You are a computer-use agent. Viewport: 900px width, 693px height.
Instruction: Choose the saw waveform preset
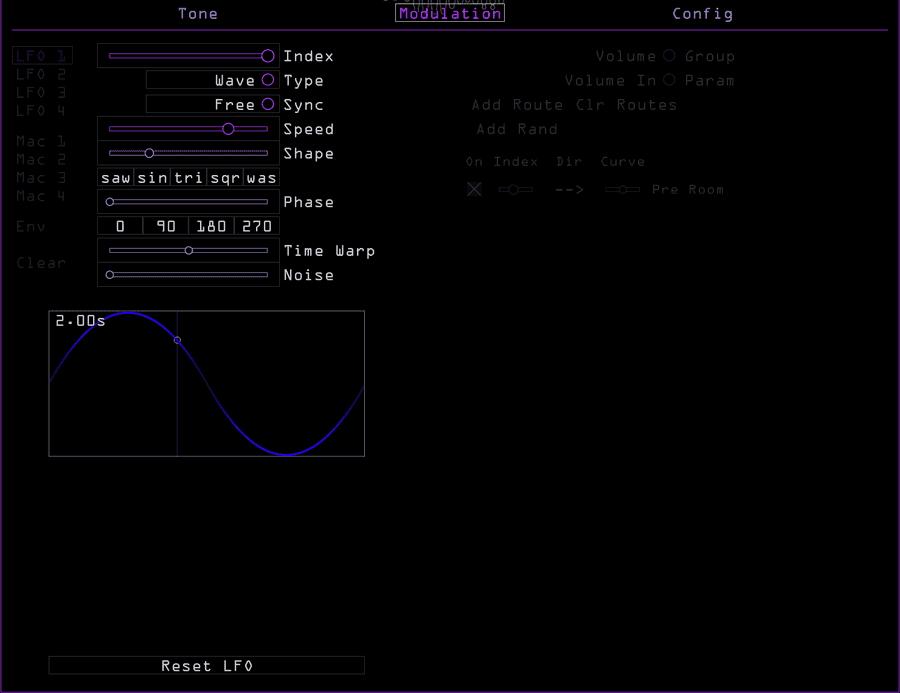(x=116, y=177)
